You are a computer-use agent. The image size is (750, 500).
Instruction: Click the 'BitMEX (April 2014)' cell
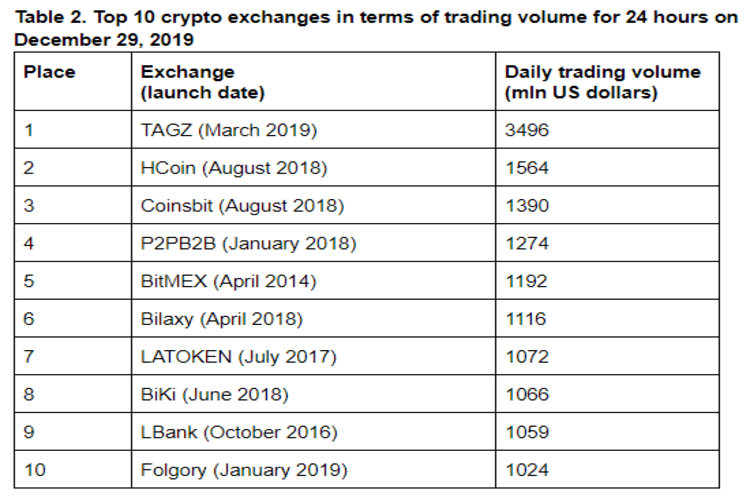click(228, 281)
